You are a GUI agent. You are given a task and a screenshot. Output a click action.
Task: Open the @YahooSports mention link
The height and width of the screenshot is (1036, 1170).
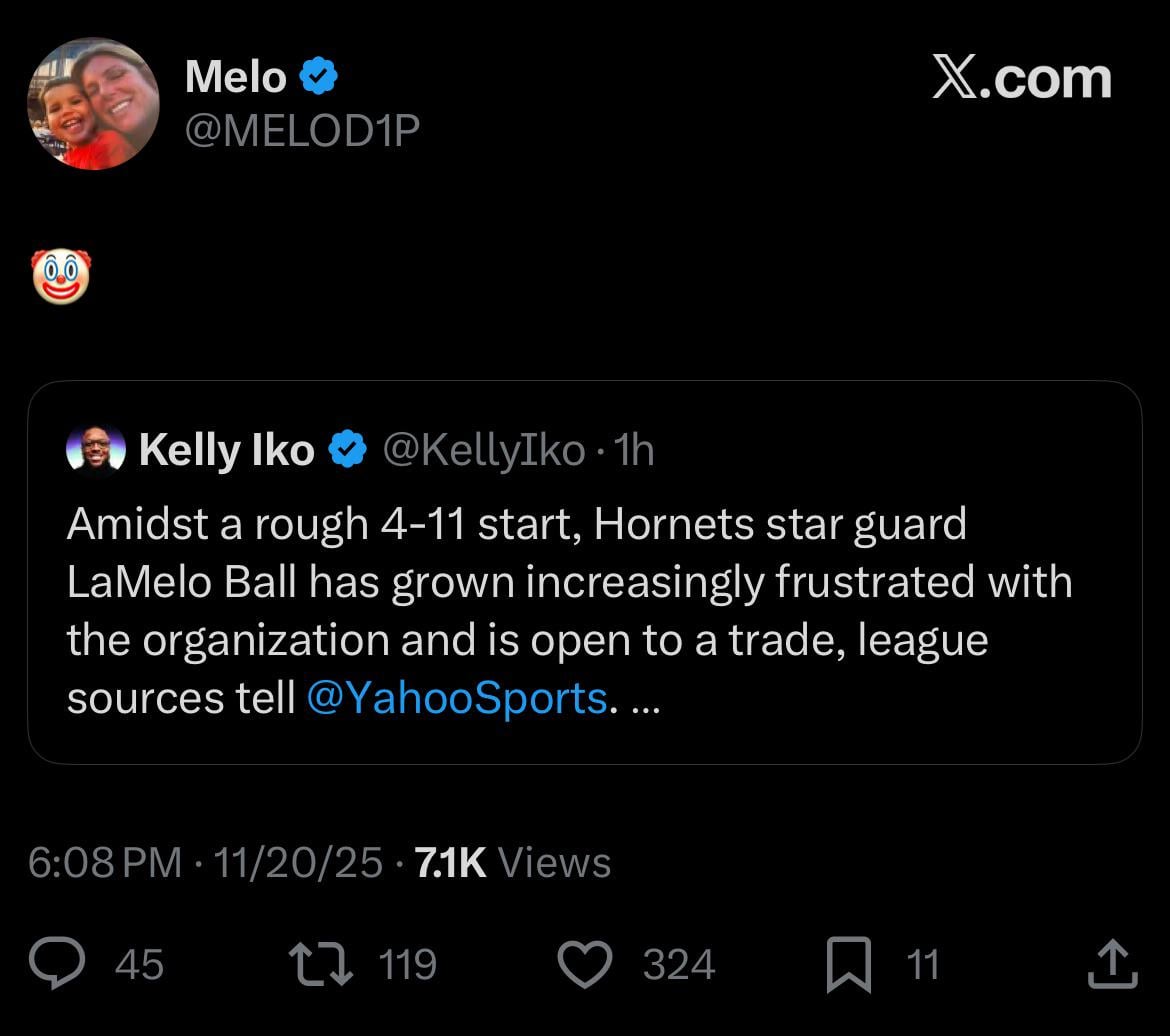click(x=456, y=697)
